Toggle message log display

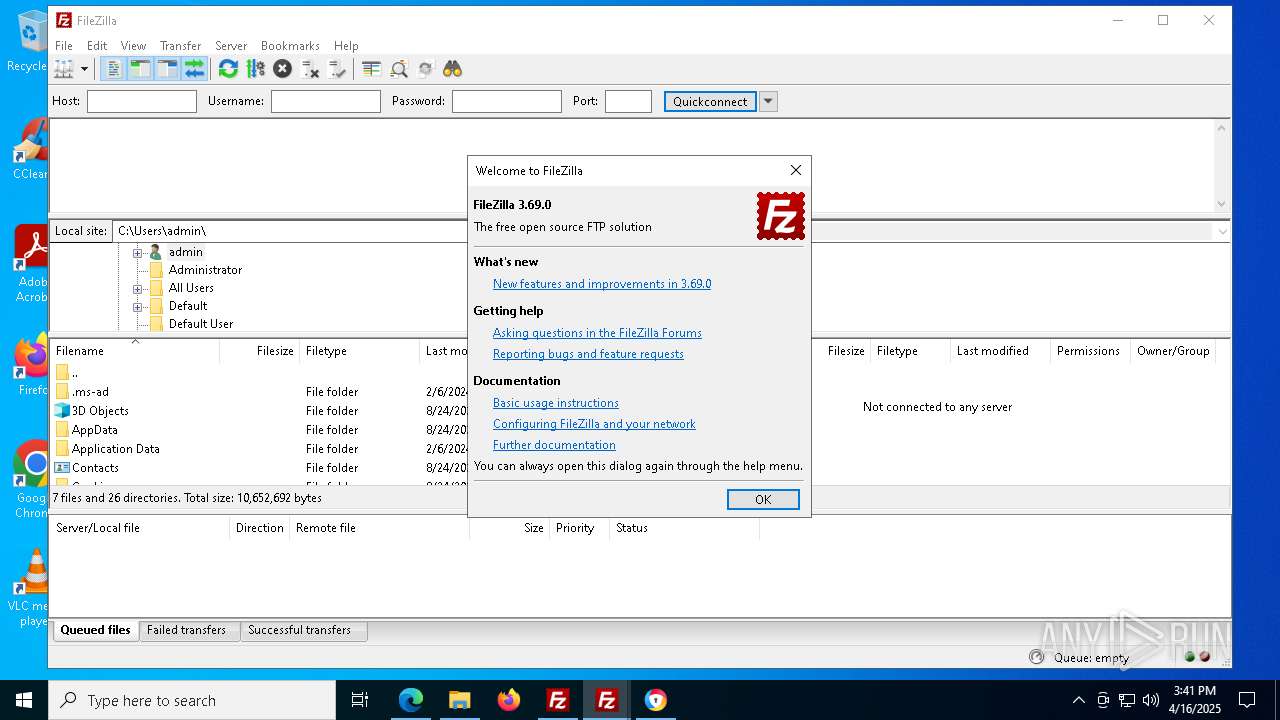pyautogui.click(x=114, y=69)
